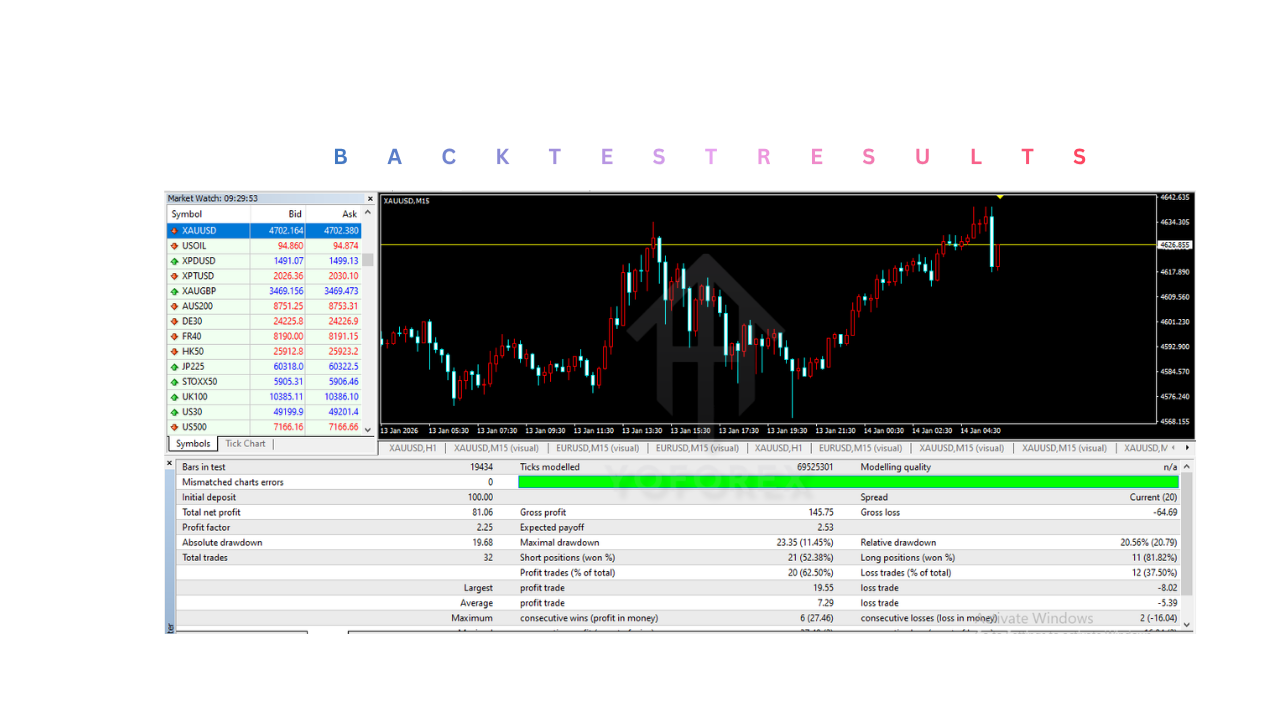
Task: Click the right scroll arrow on chart tab bar
Action: tap(1188, 449)
